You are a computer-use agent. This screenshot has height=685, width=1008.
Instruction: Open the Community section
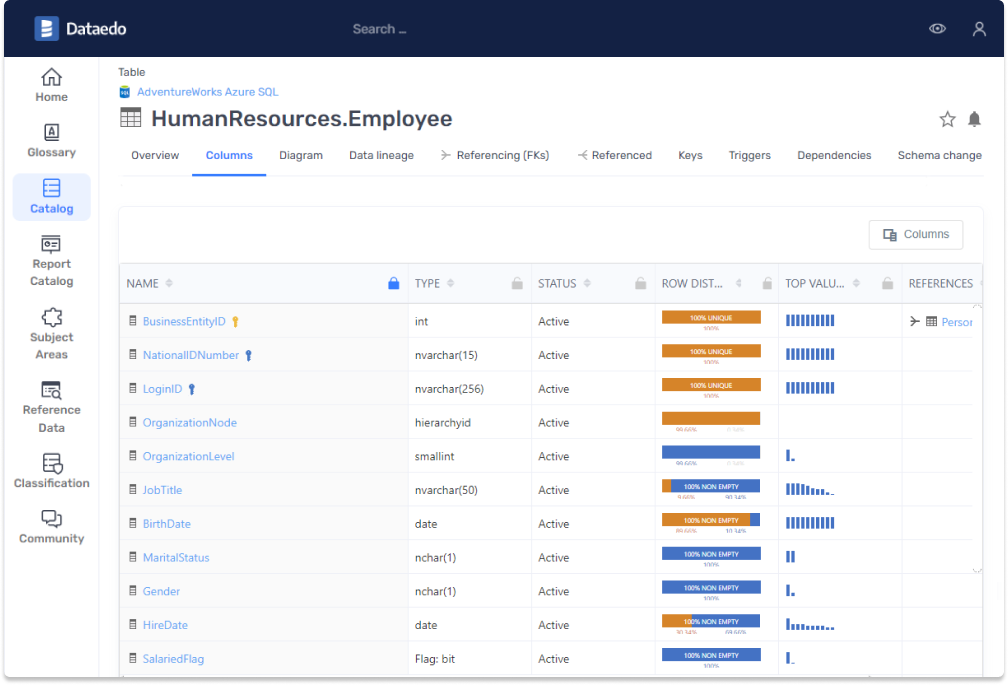(x=51, y=527)
